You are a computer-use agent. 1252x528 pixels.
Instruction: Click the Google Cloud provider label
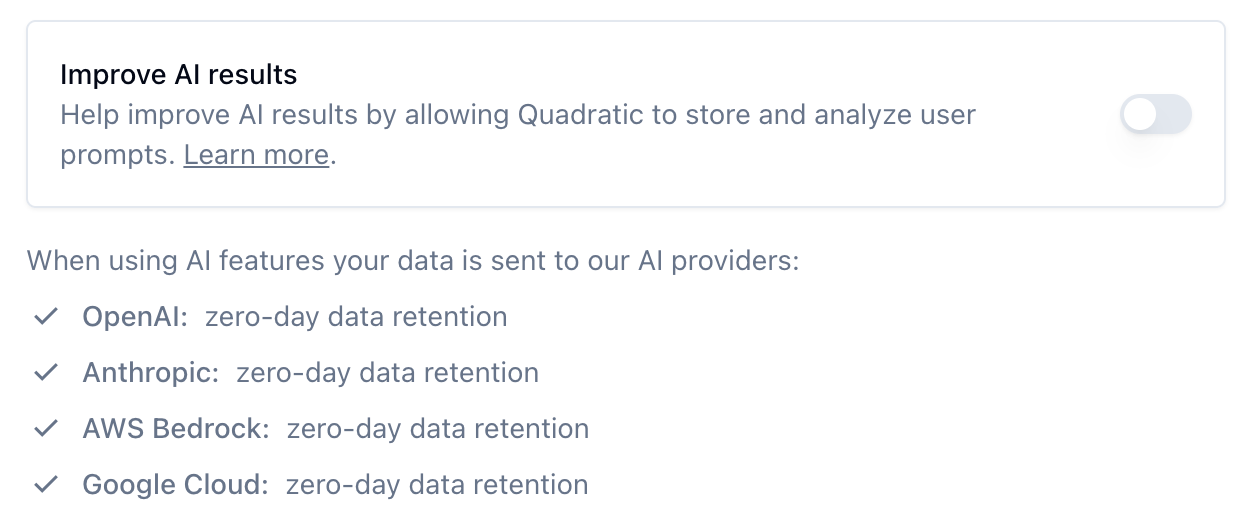[176, 485]
